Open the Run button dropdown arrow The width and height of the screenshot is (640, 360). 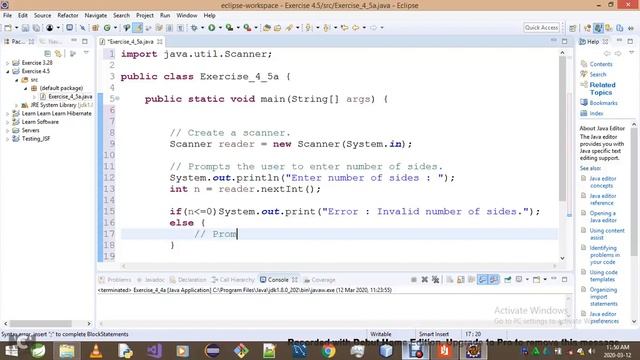(220, 28)
